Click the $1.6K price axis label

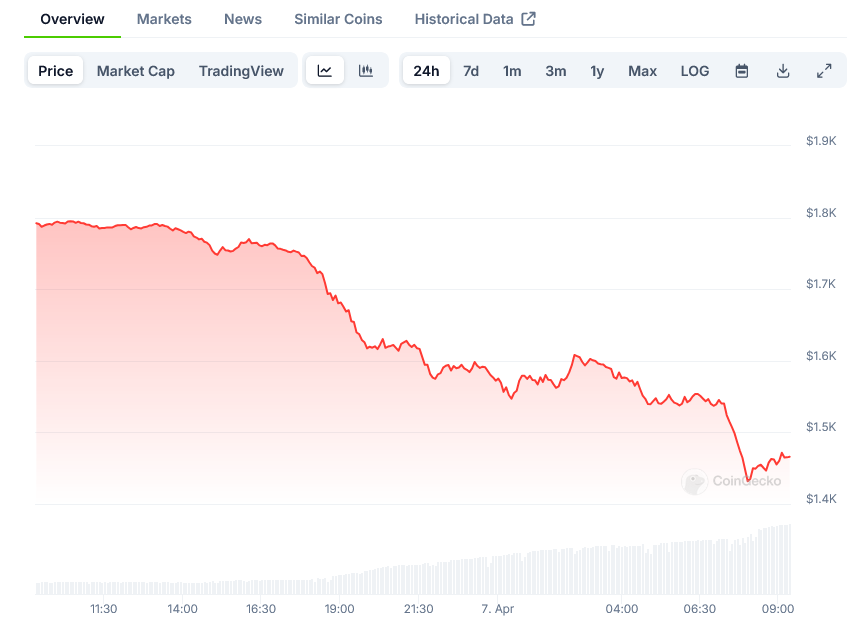coord(821,356)
